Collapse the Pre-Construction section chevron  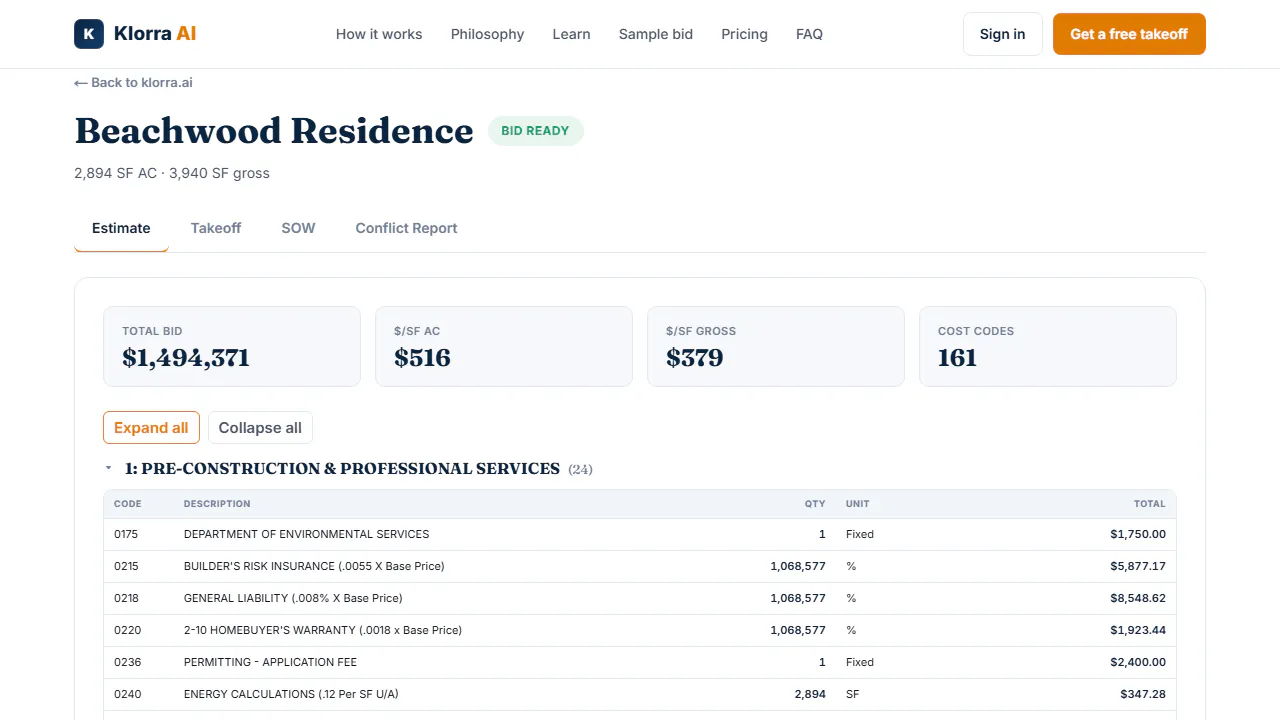(x=108, y=468)
